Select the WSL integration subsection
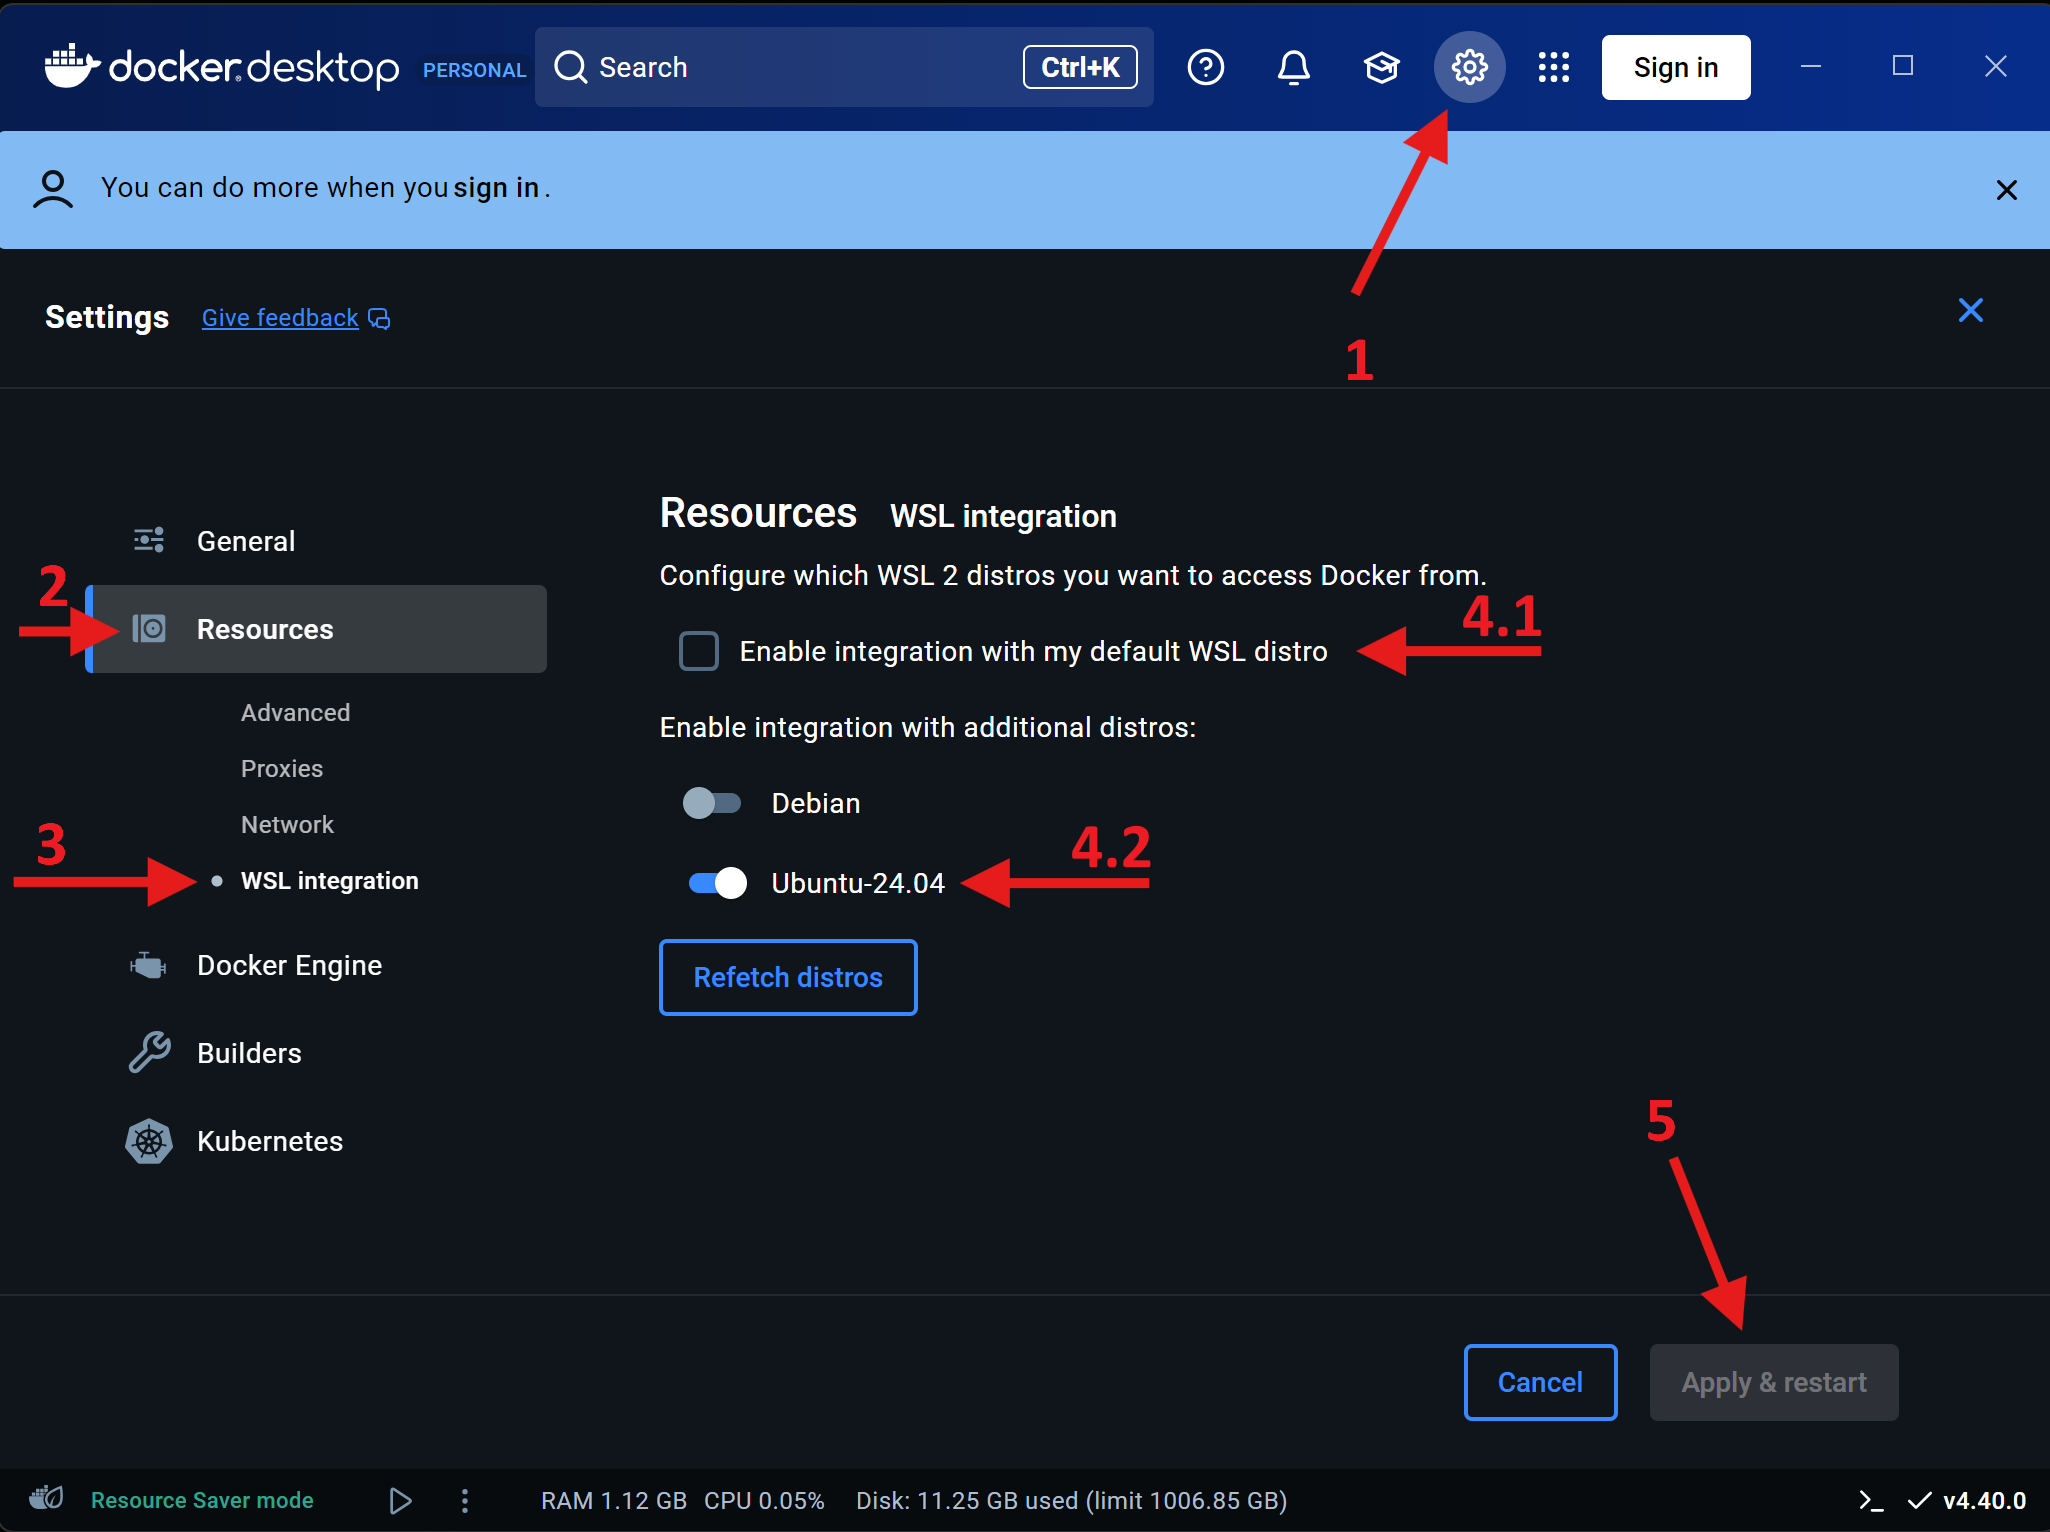Viewport: 2050px width, 1532px height. pyautogui.click(x=330, y=881)
